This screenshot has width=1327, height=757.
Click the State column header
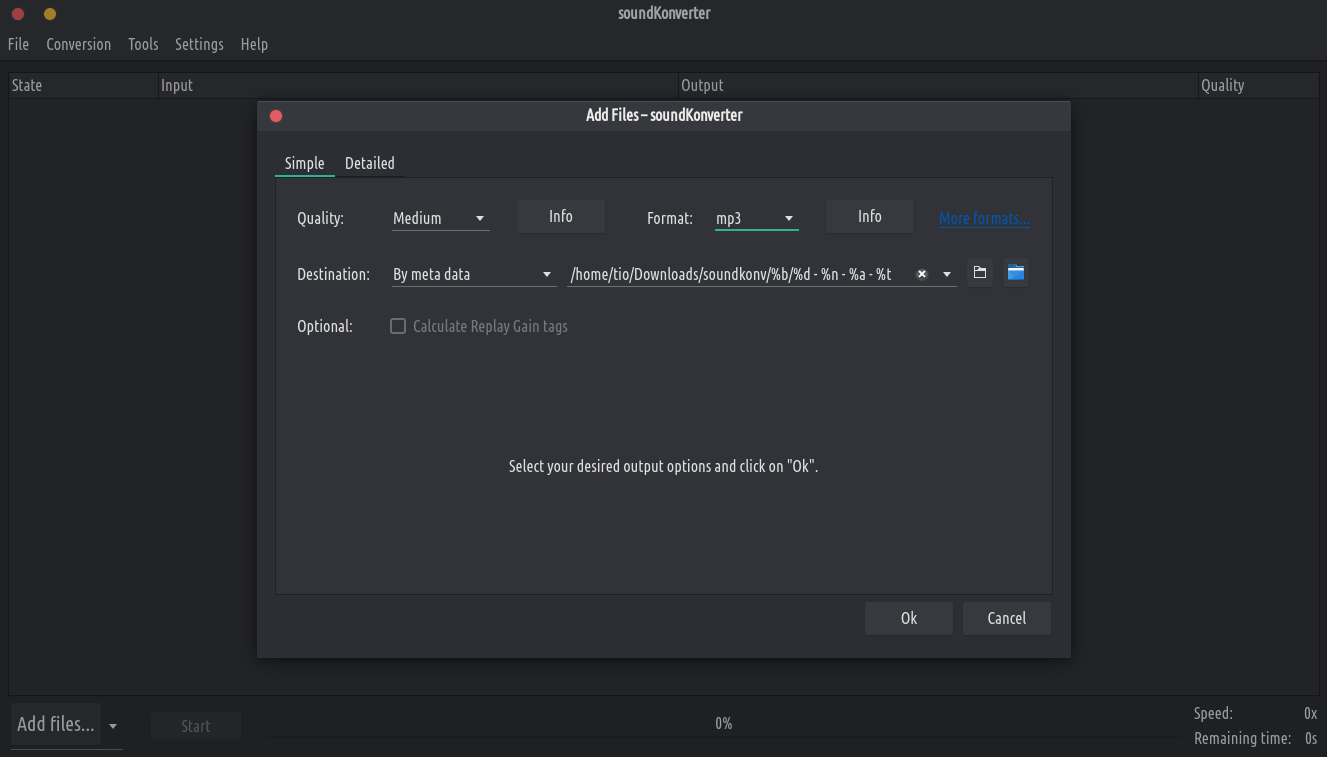83,85
